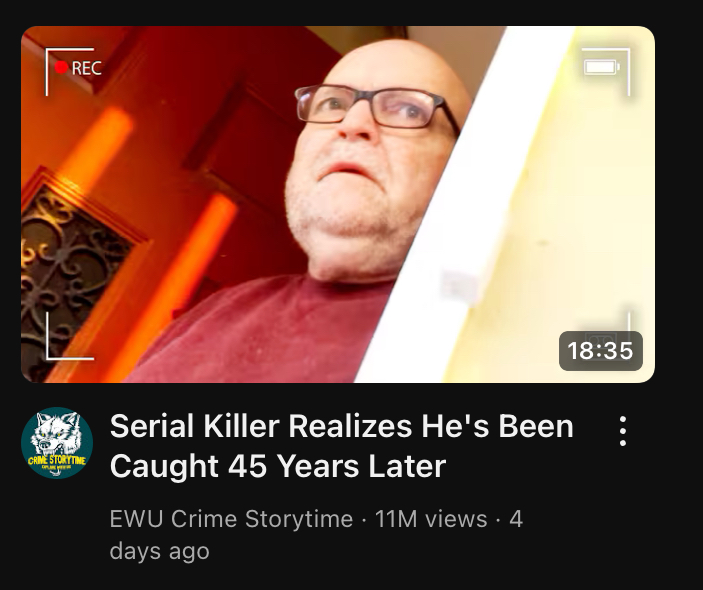
Task: Open the 'Serial Killer Realizes He's Been' title
Action: pyautogui.click(x=342, y=426)
